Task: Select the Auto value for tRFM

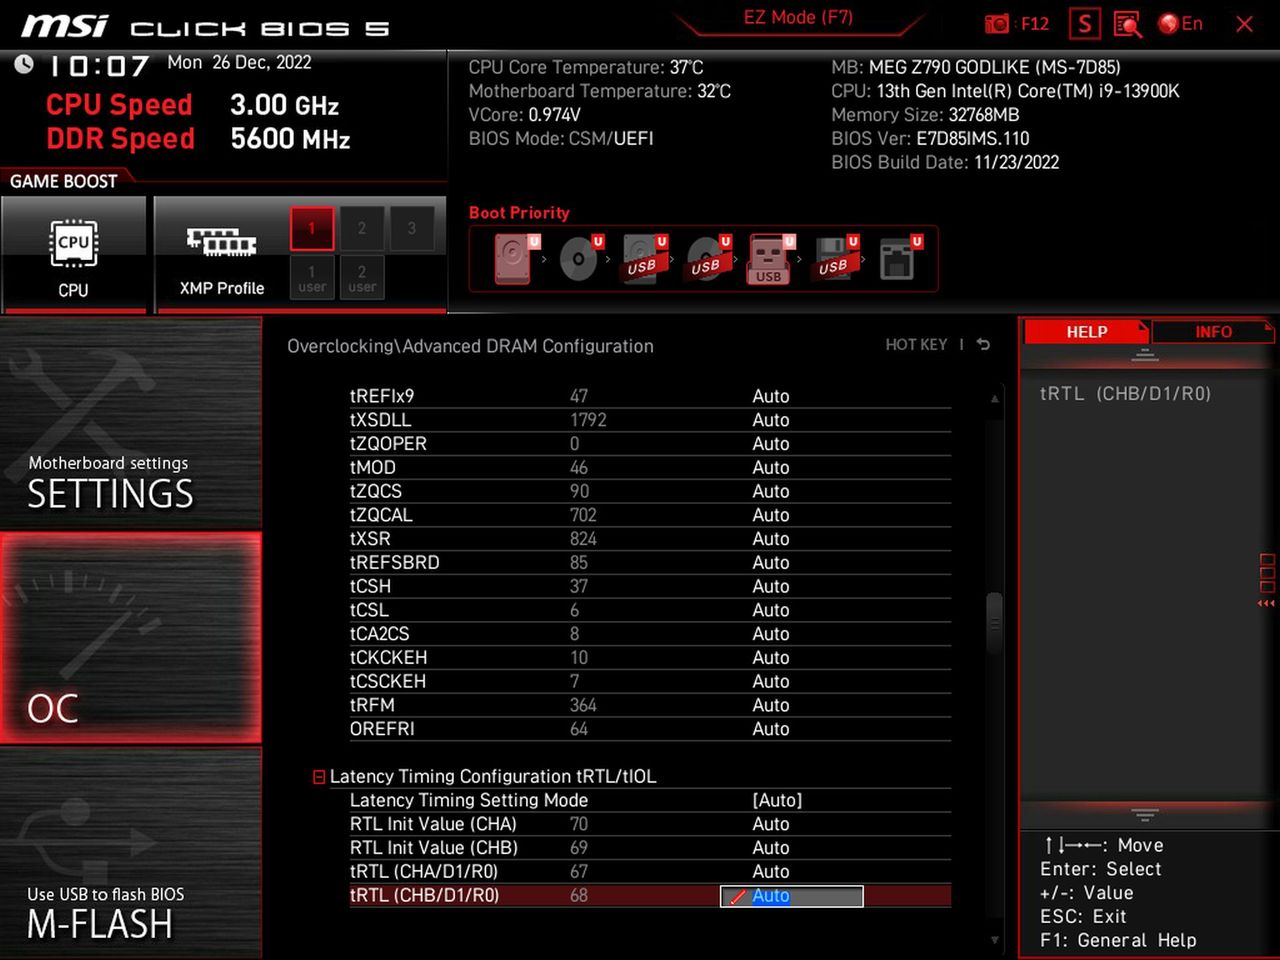Action: coord(771,705)
